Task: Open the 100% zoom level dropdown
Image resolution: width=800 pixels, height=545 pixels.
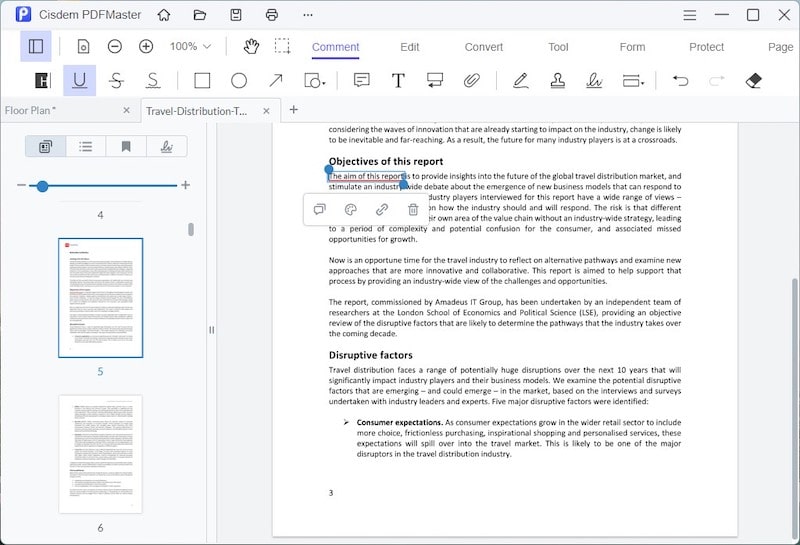Action: (190, 46)
